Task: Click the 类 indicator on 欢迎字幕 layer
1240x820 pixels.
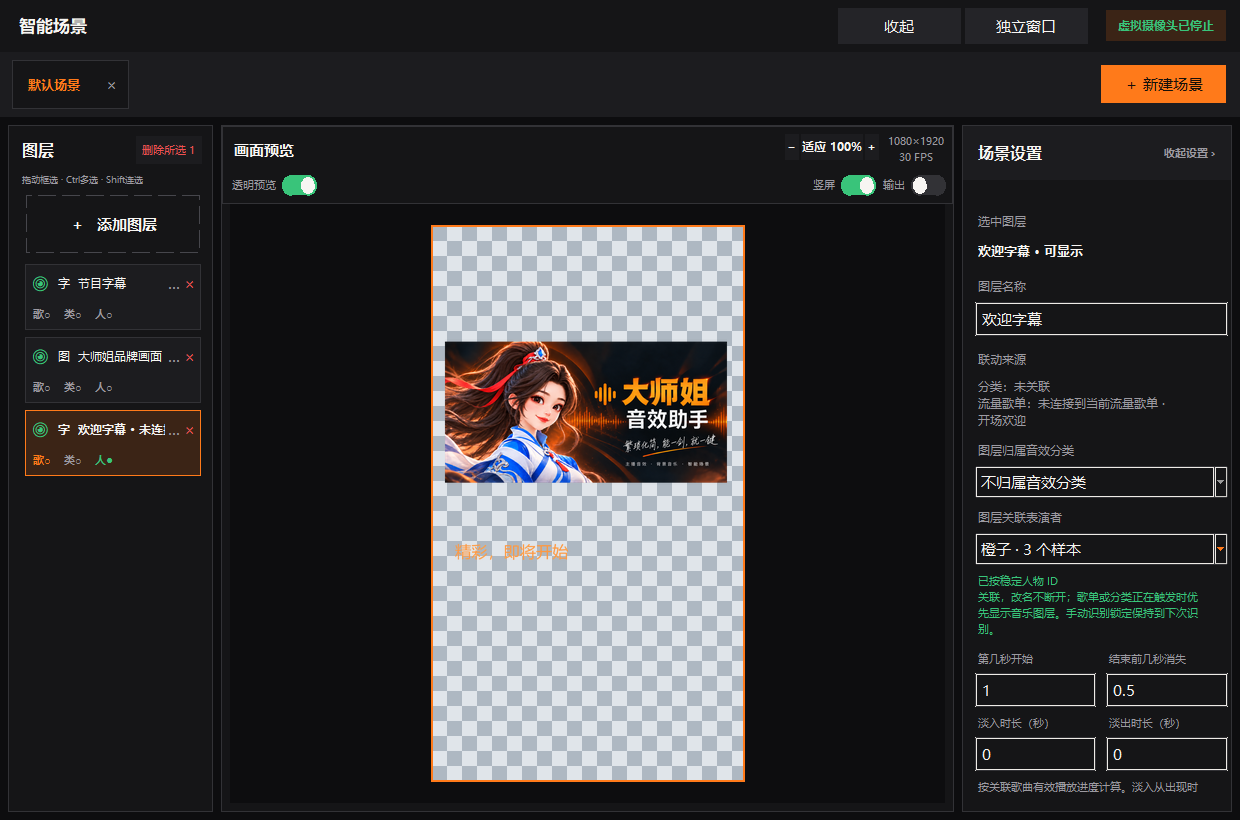Action: [73, 460]
